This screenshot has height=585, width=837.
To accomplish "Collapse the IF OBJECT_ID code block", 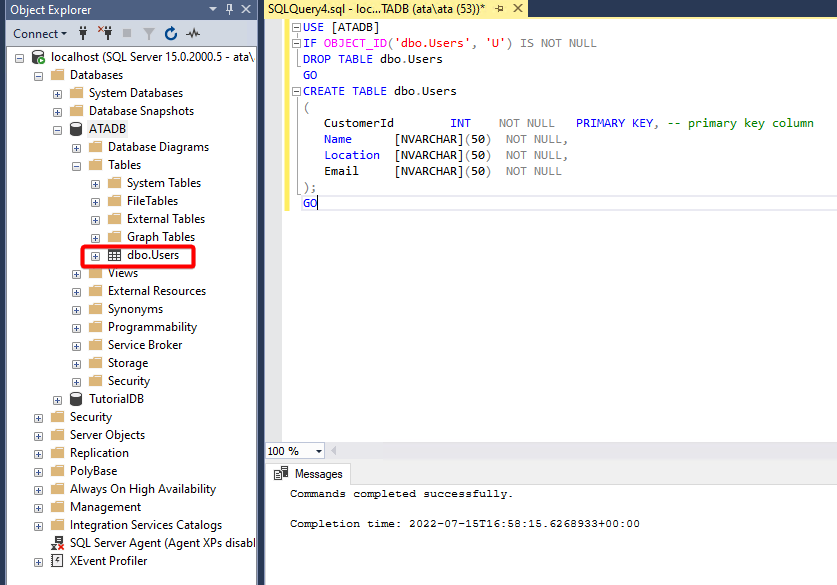I will [x=296, y=43].
